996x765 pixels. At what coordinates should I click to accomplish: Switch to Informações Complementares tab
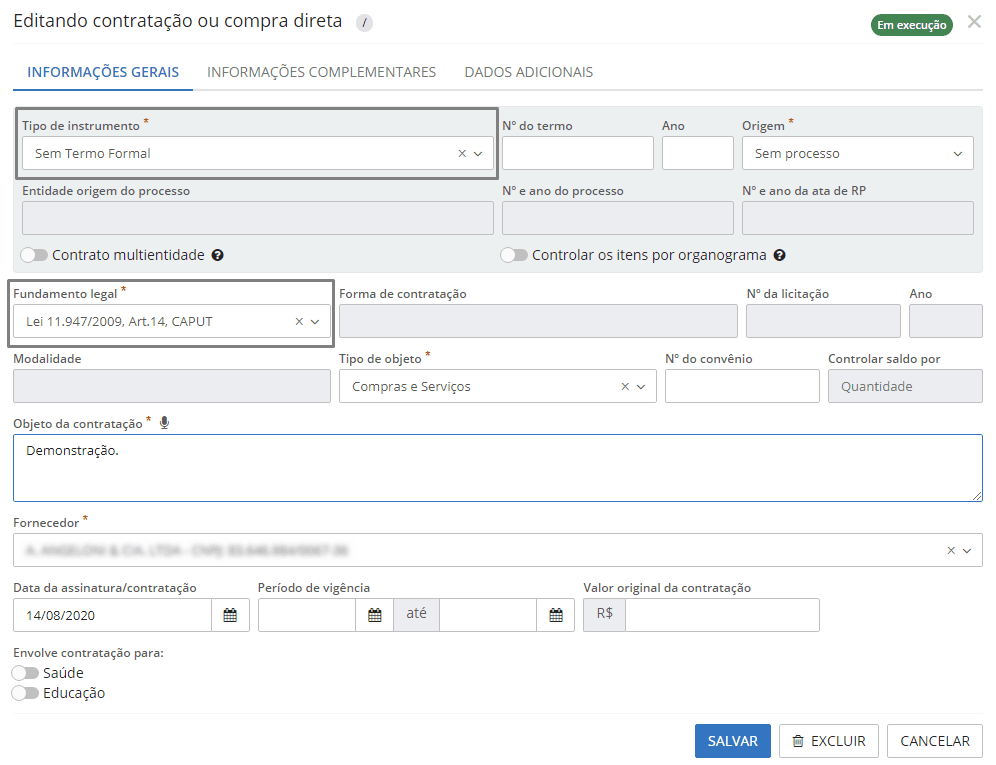coord(321,72)
